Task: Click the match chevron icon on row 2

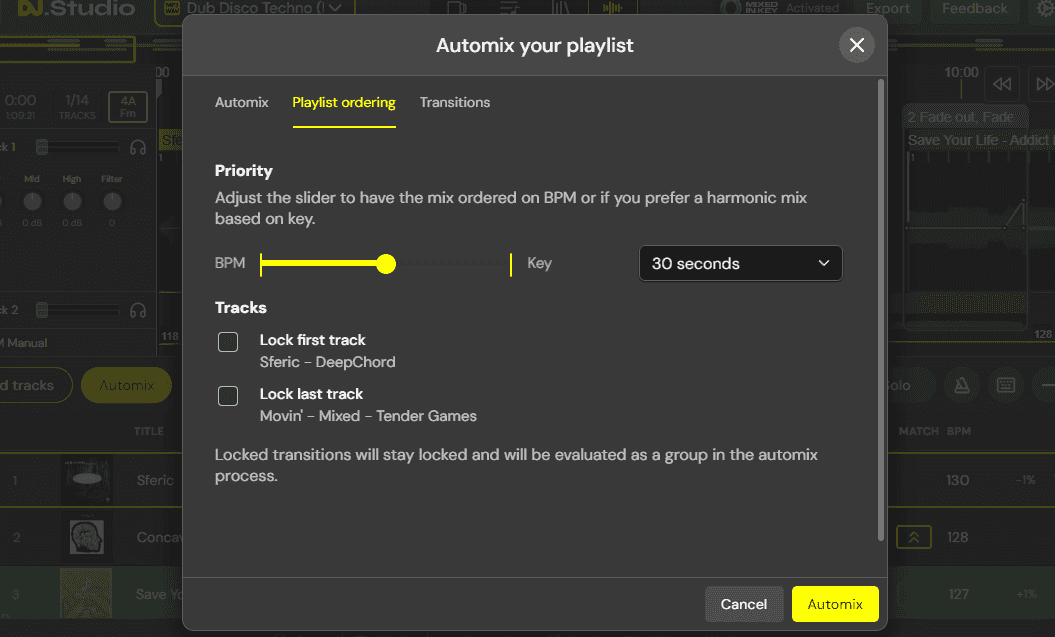Action: (x=914, y=537)
